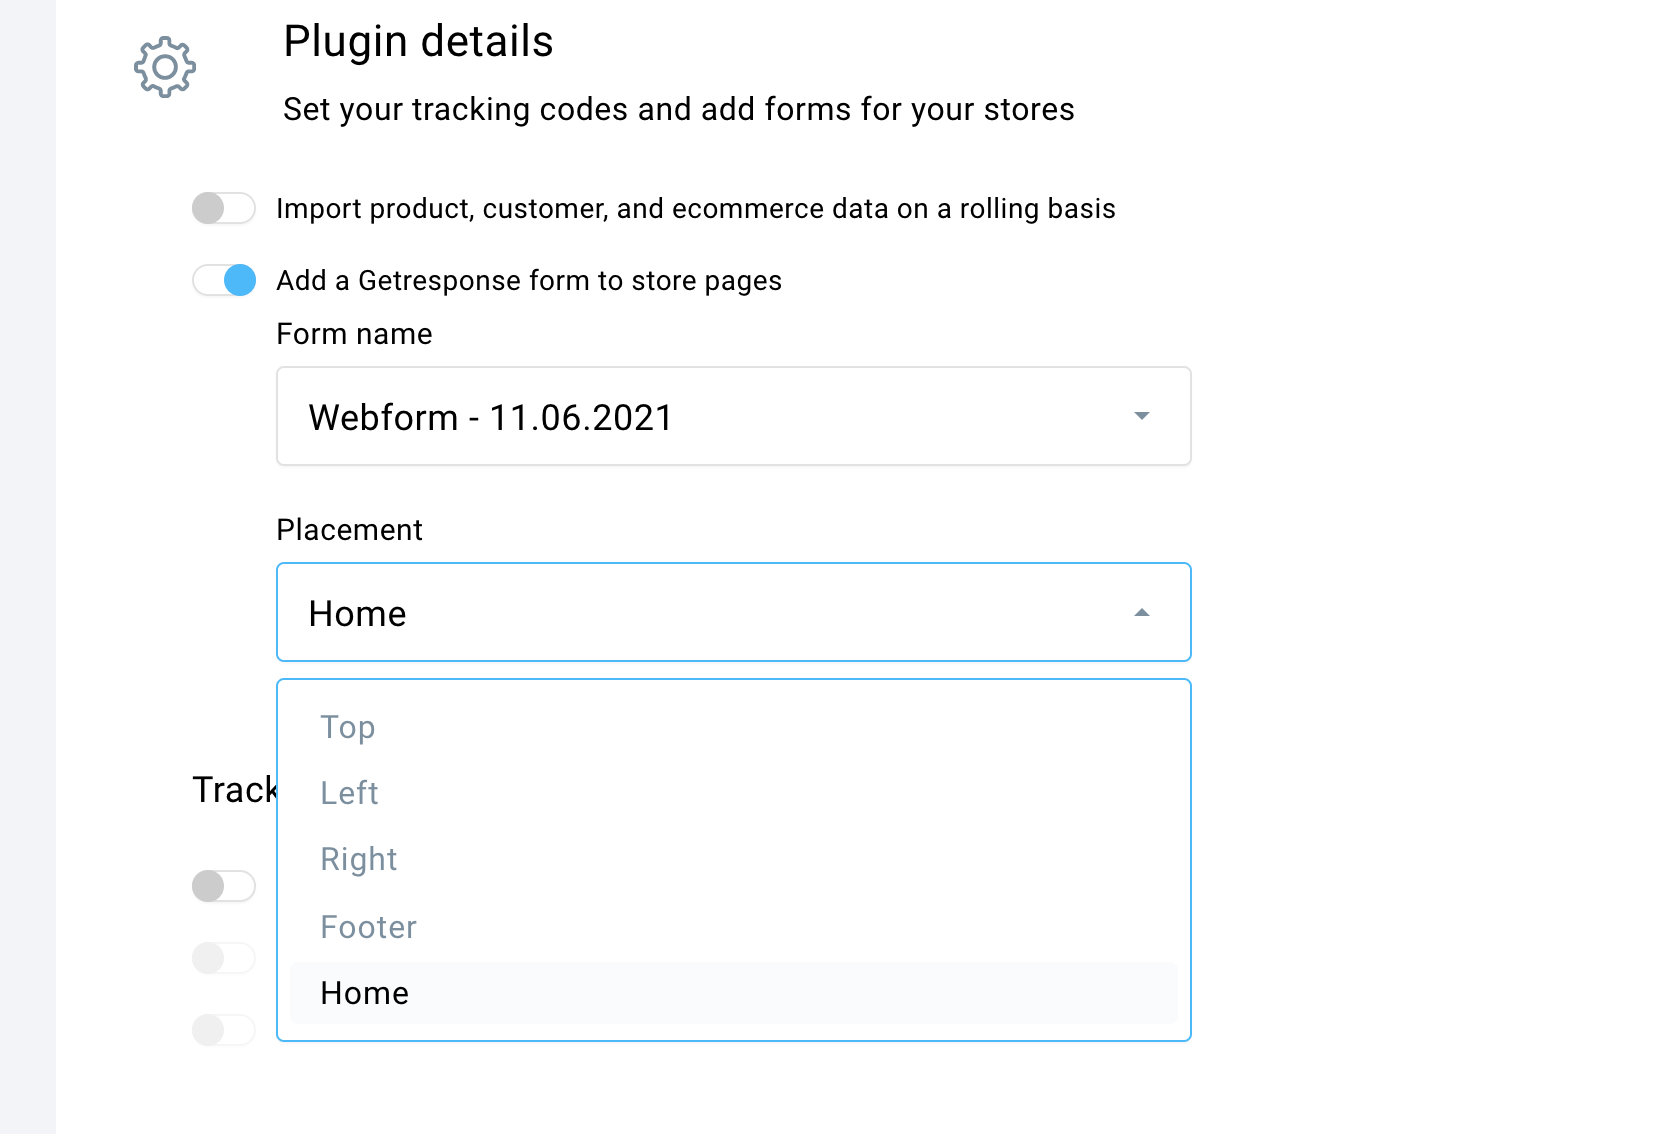This screenshot has width=1658, height=1134.
Task: Disable the Getresponse form toggle
Action: [224, 280]
